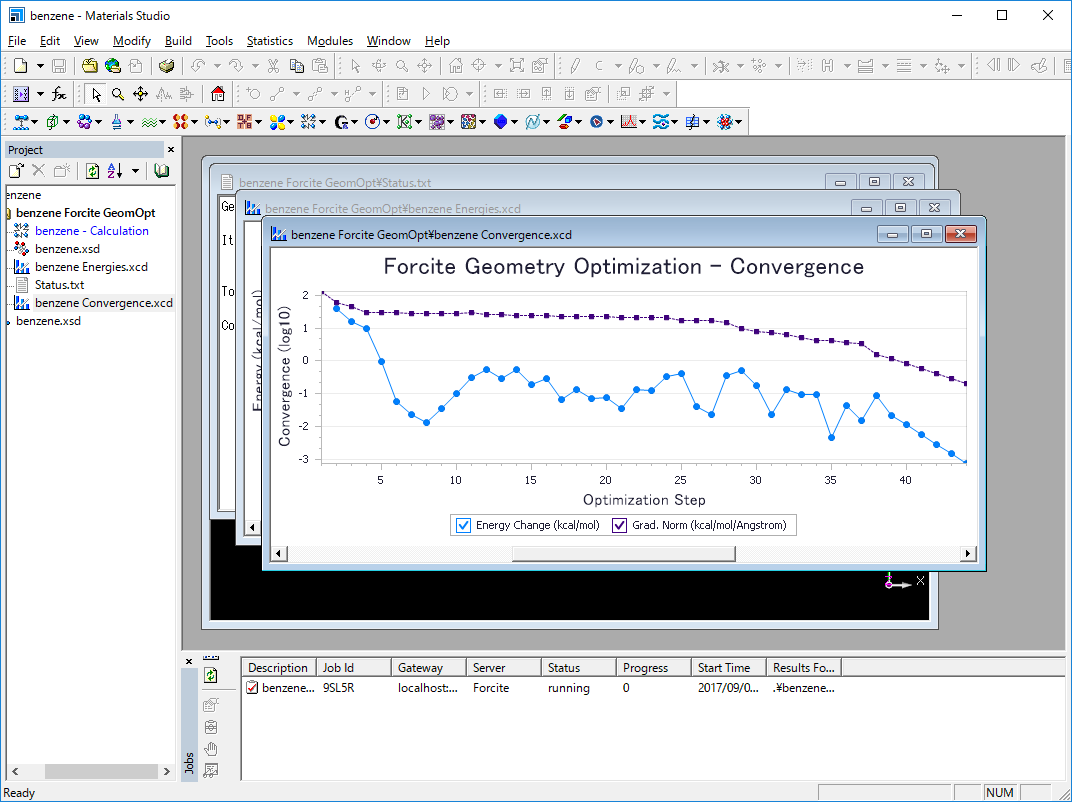Click the red Home toolbar icon
1072x802 pixels.
click(x=218, y=94)
